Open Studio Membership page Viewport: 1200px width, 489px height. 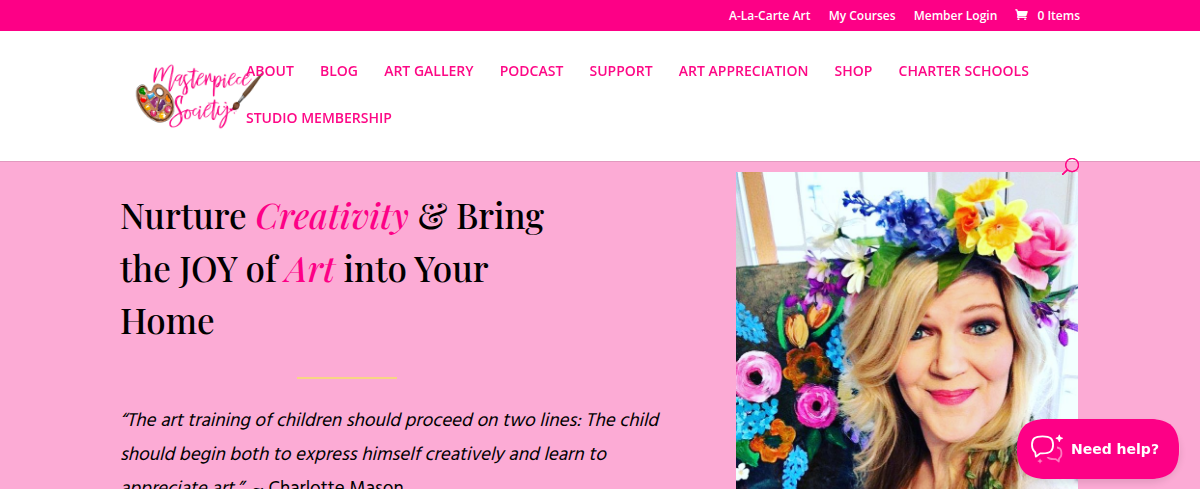pos(319,118)
